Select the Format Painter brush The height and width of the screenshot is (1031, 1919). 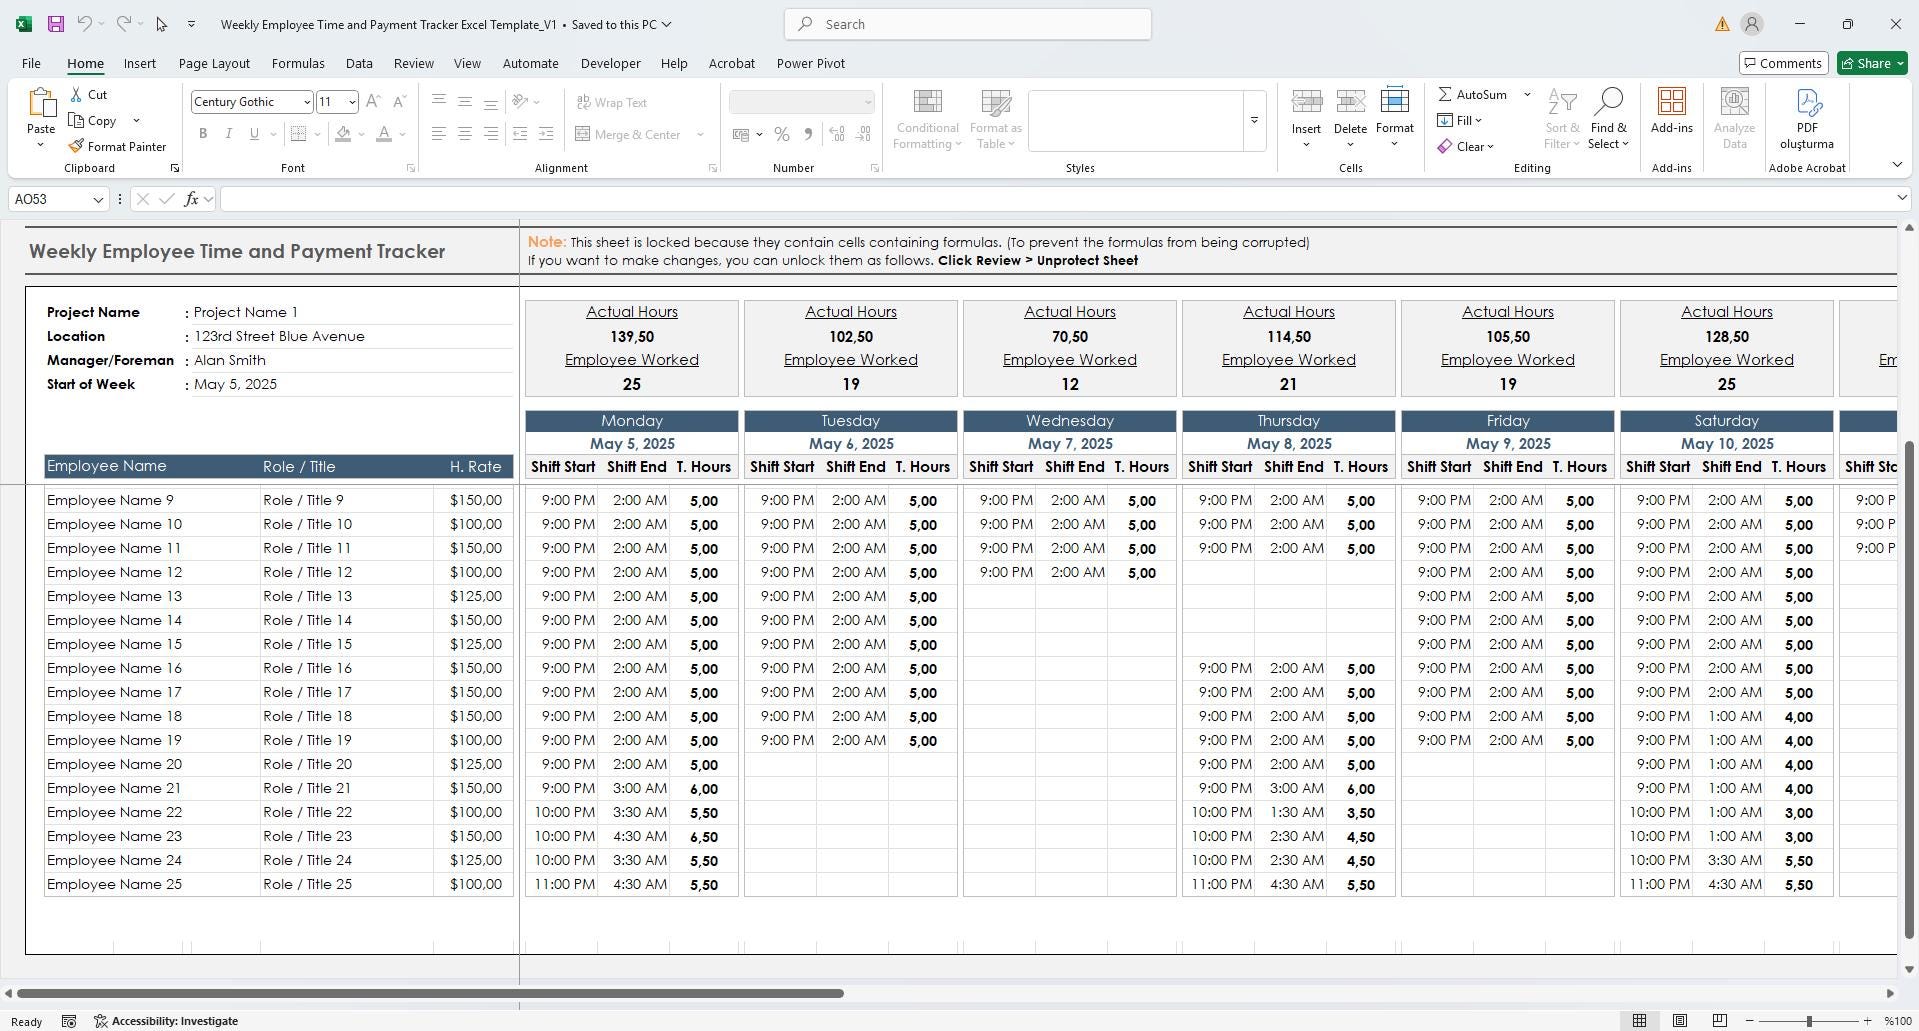click(76, 146)
